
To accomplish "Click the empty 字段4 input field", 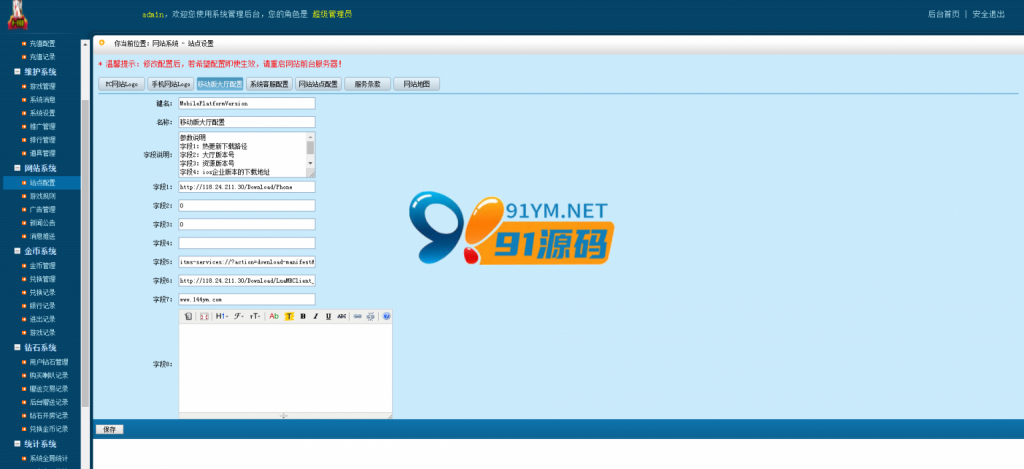I will coord(247,243).
